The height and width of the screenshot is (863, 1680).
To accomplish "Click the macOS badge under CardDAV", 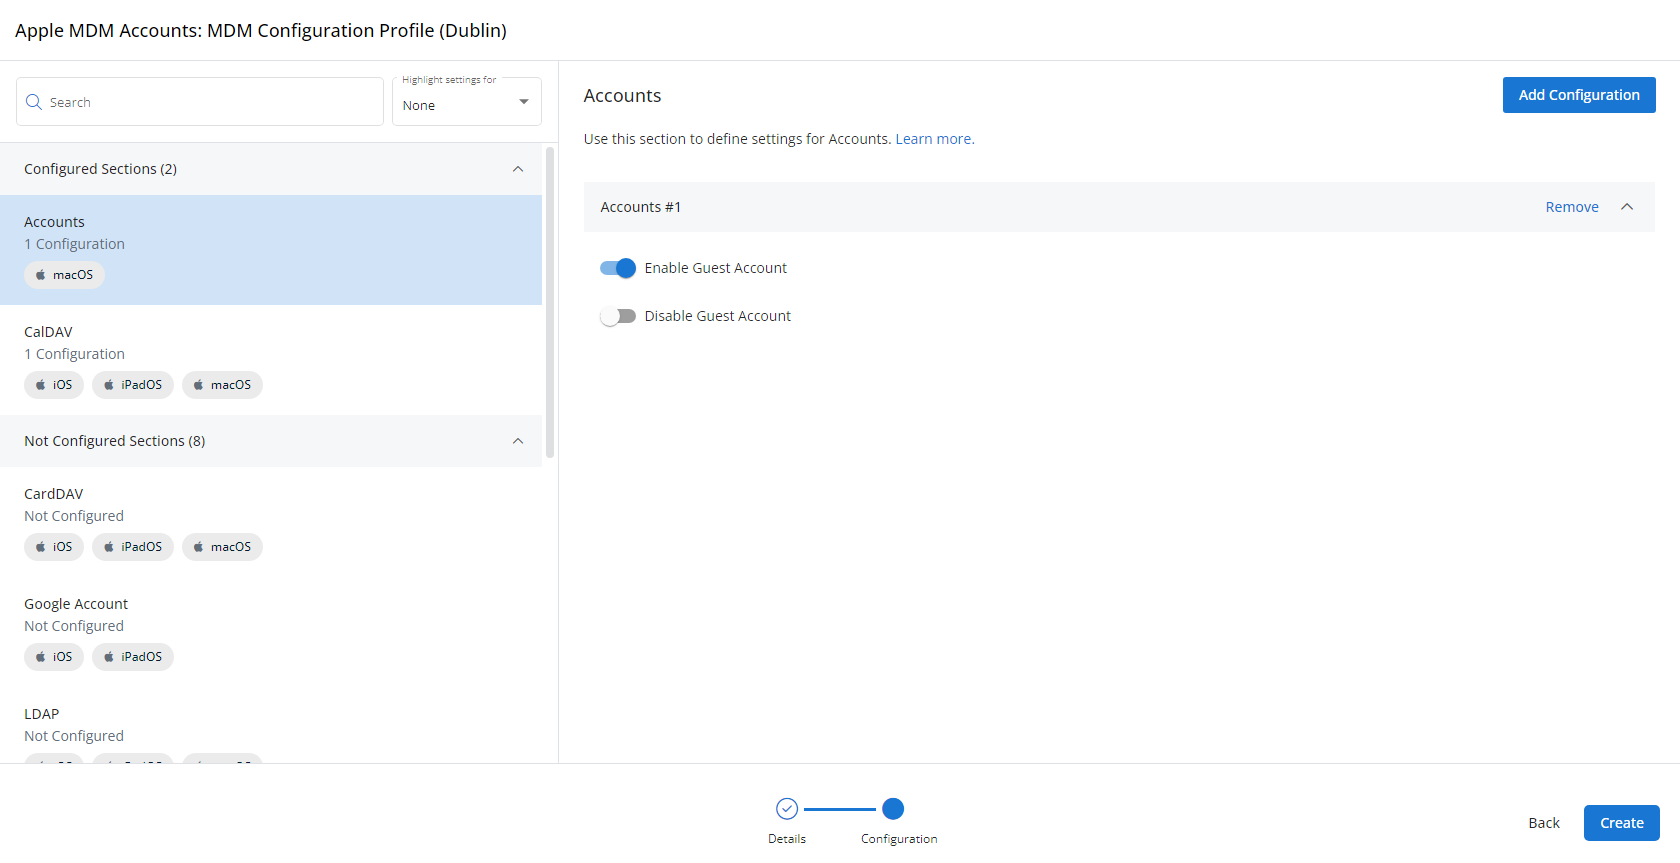I will click(222, 547).
